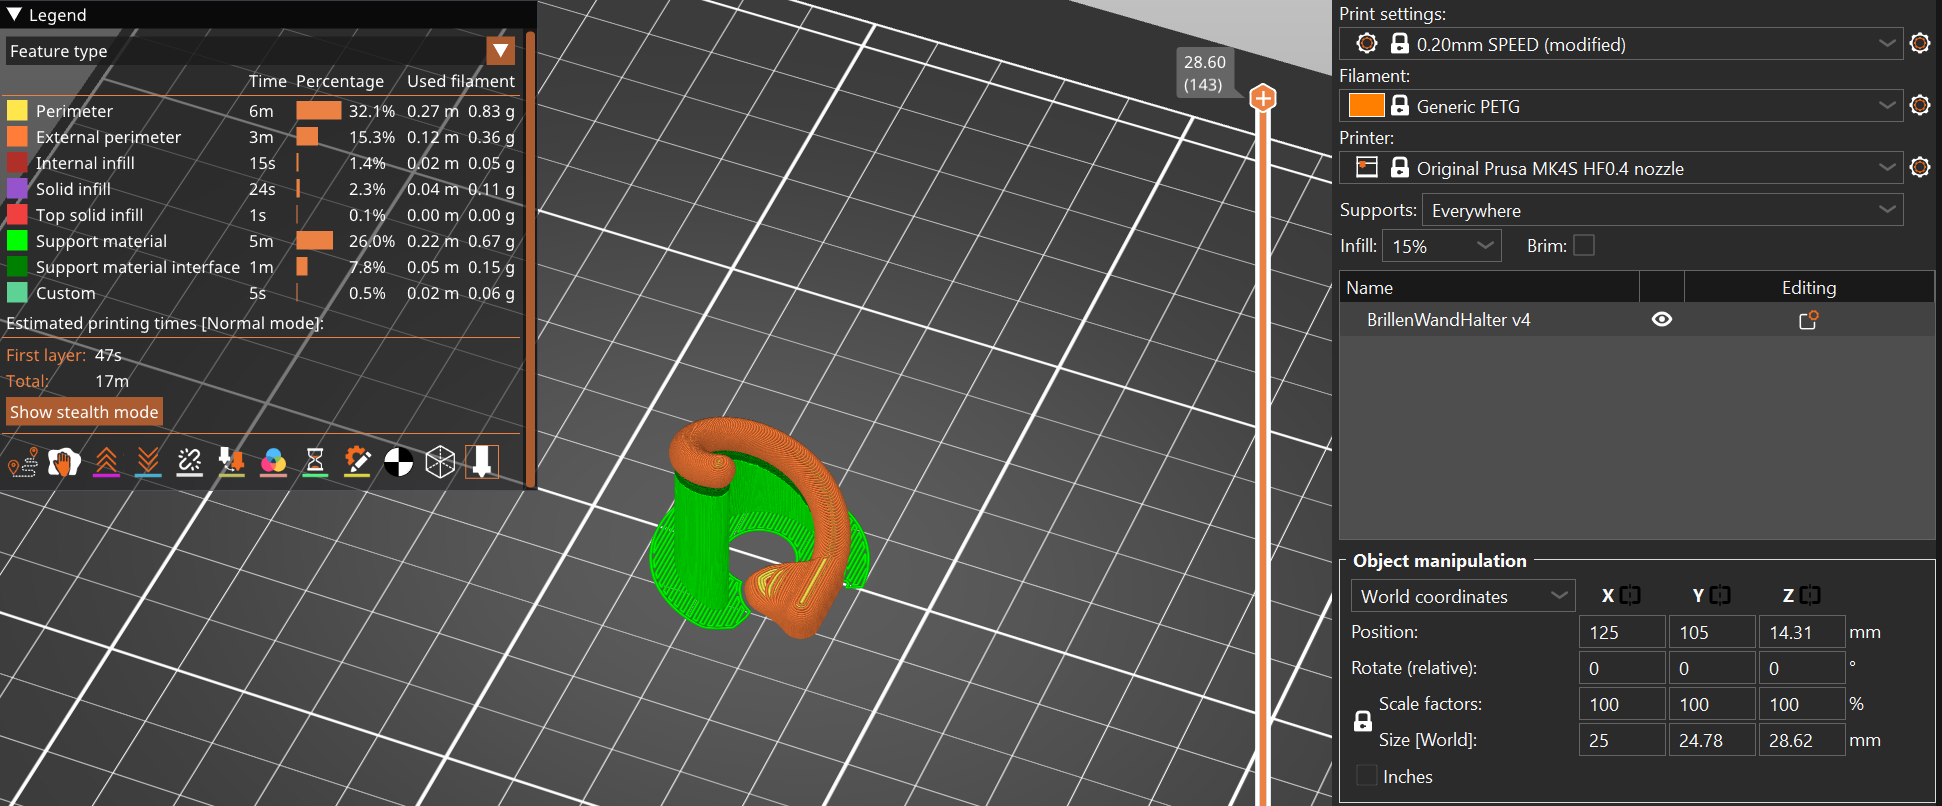The height and width of the screenshot is (806, 1942).
Task: Click External perimeter legend row
Action: tap(261, 137)
